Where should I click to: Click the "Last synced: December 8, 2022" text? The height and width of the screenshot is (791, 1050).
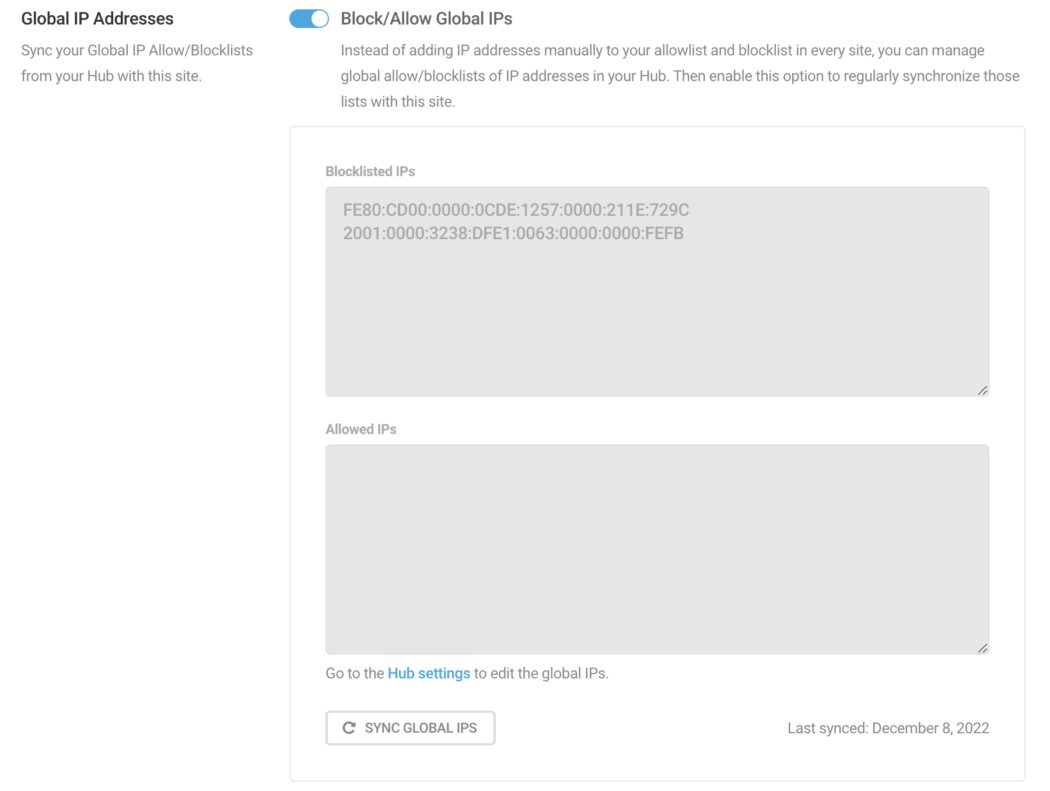(888, 728)
